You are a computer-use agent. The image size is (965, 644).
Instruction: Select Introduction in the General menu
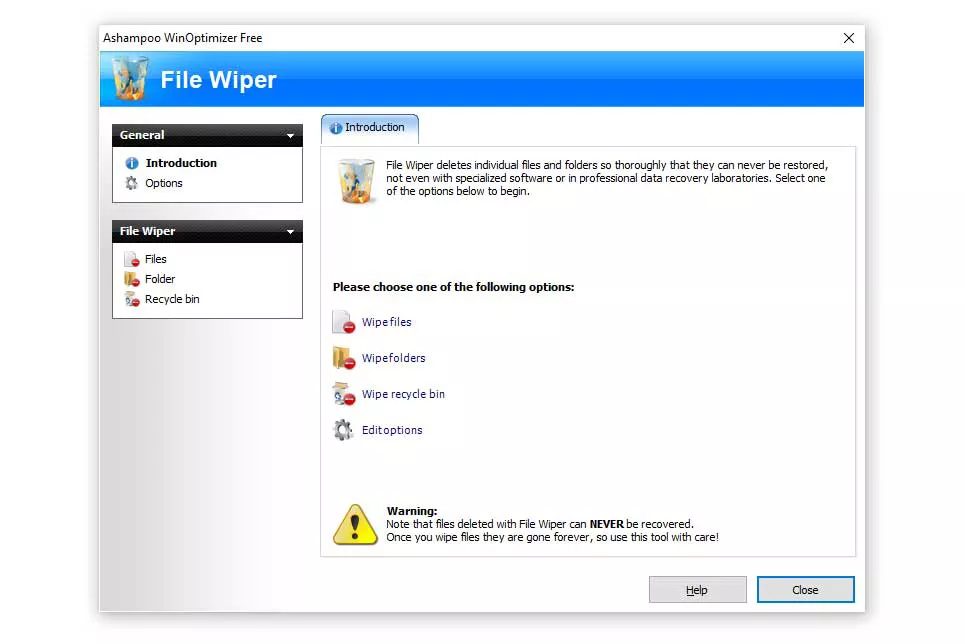pyautogui.click(x=182, y=162)
